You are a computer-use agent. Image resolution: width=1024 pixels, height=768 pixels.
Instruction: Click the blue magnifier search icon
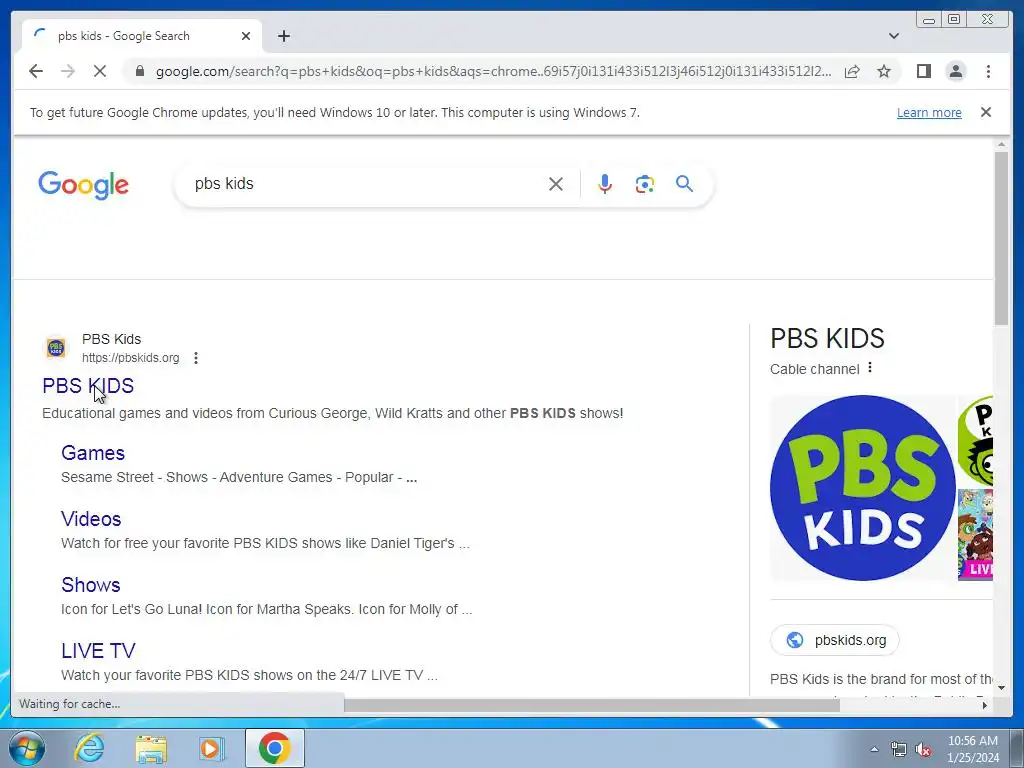click(x=684, y=184)
